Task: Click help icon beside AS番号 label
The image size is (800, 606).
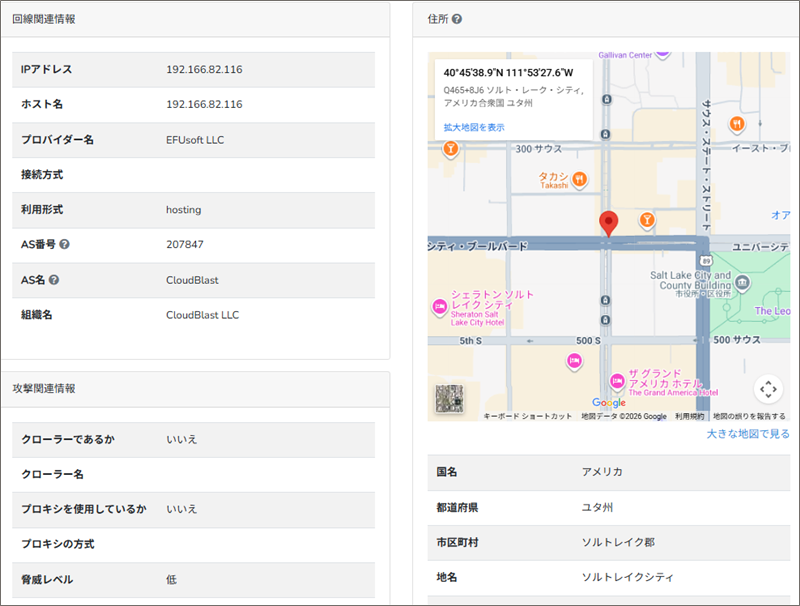Action: coord(65,245)
